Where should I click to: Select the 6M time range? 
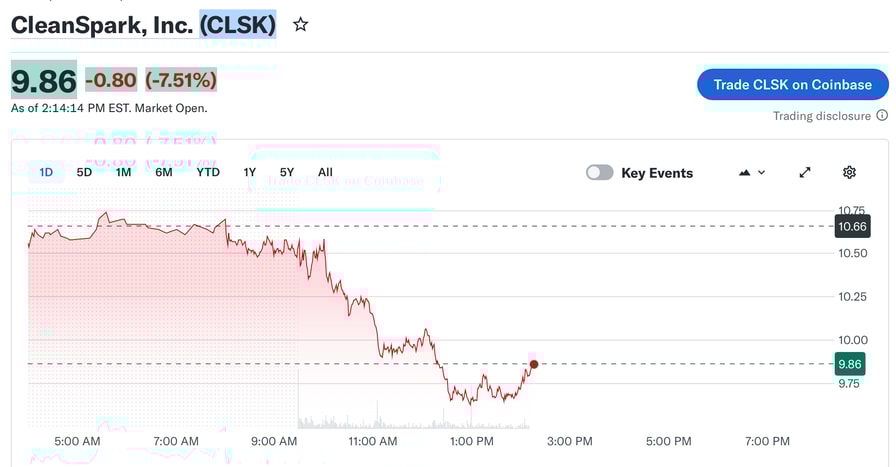[164, 172]
